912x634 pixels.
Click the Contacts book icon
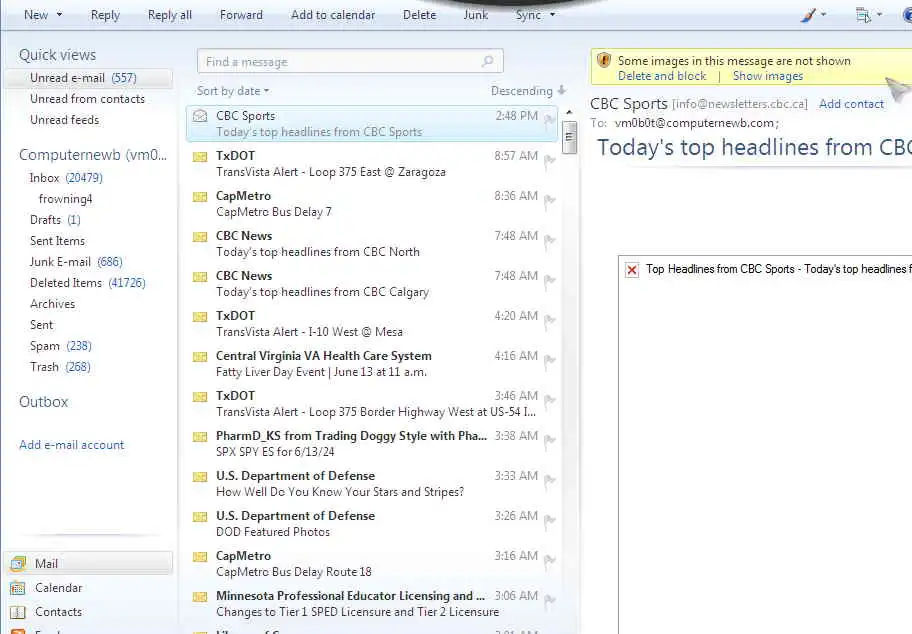(x=18, y=612)
